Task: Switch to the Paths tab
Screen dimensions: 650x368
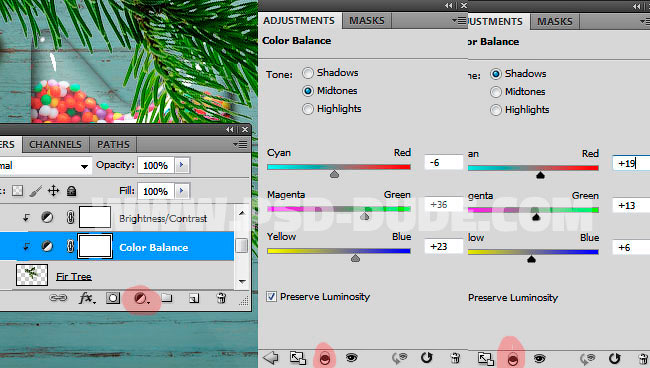Action: [113, 144]
